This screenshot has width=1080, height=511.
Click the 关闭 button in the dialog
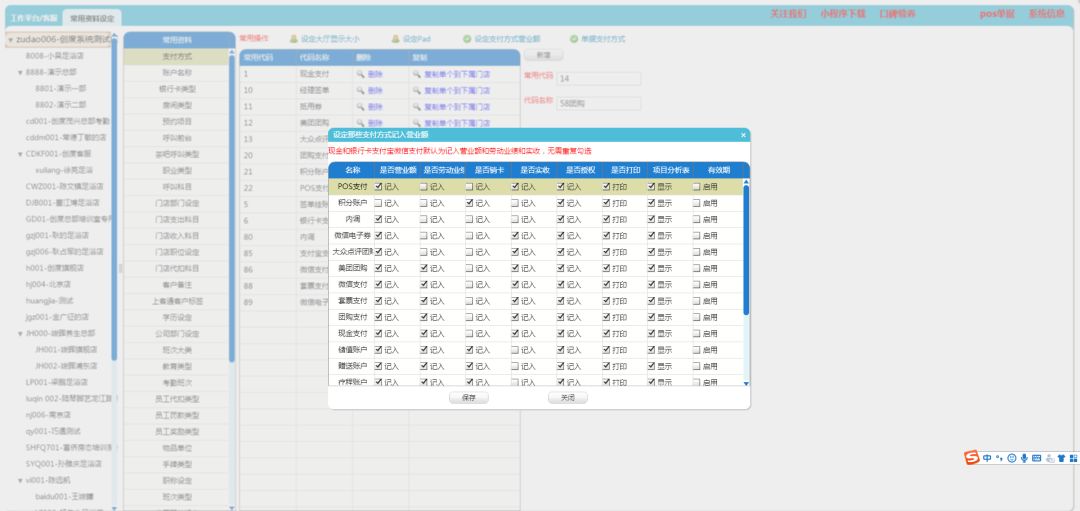(567, 397)
